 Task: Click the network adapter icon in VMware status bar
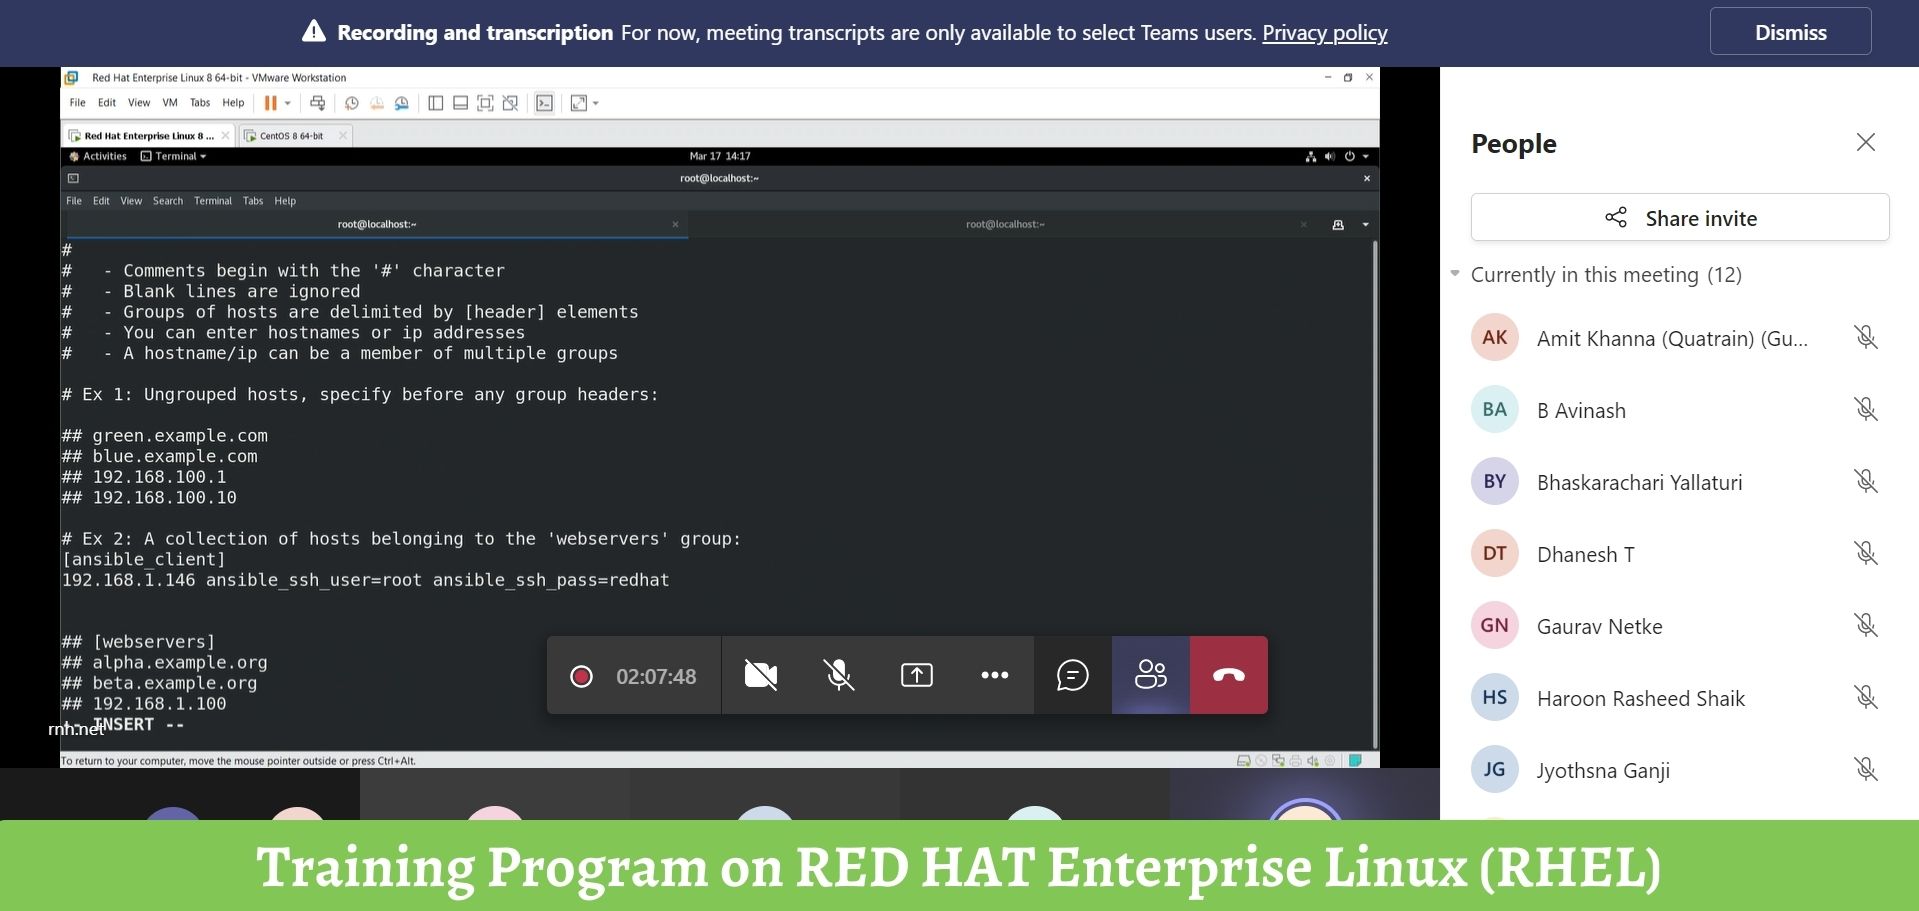1279,761
